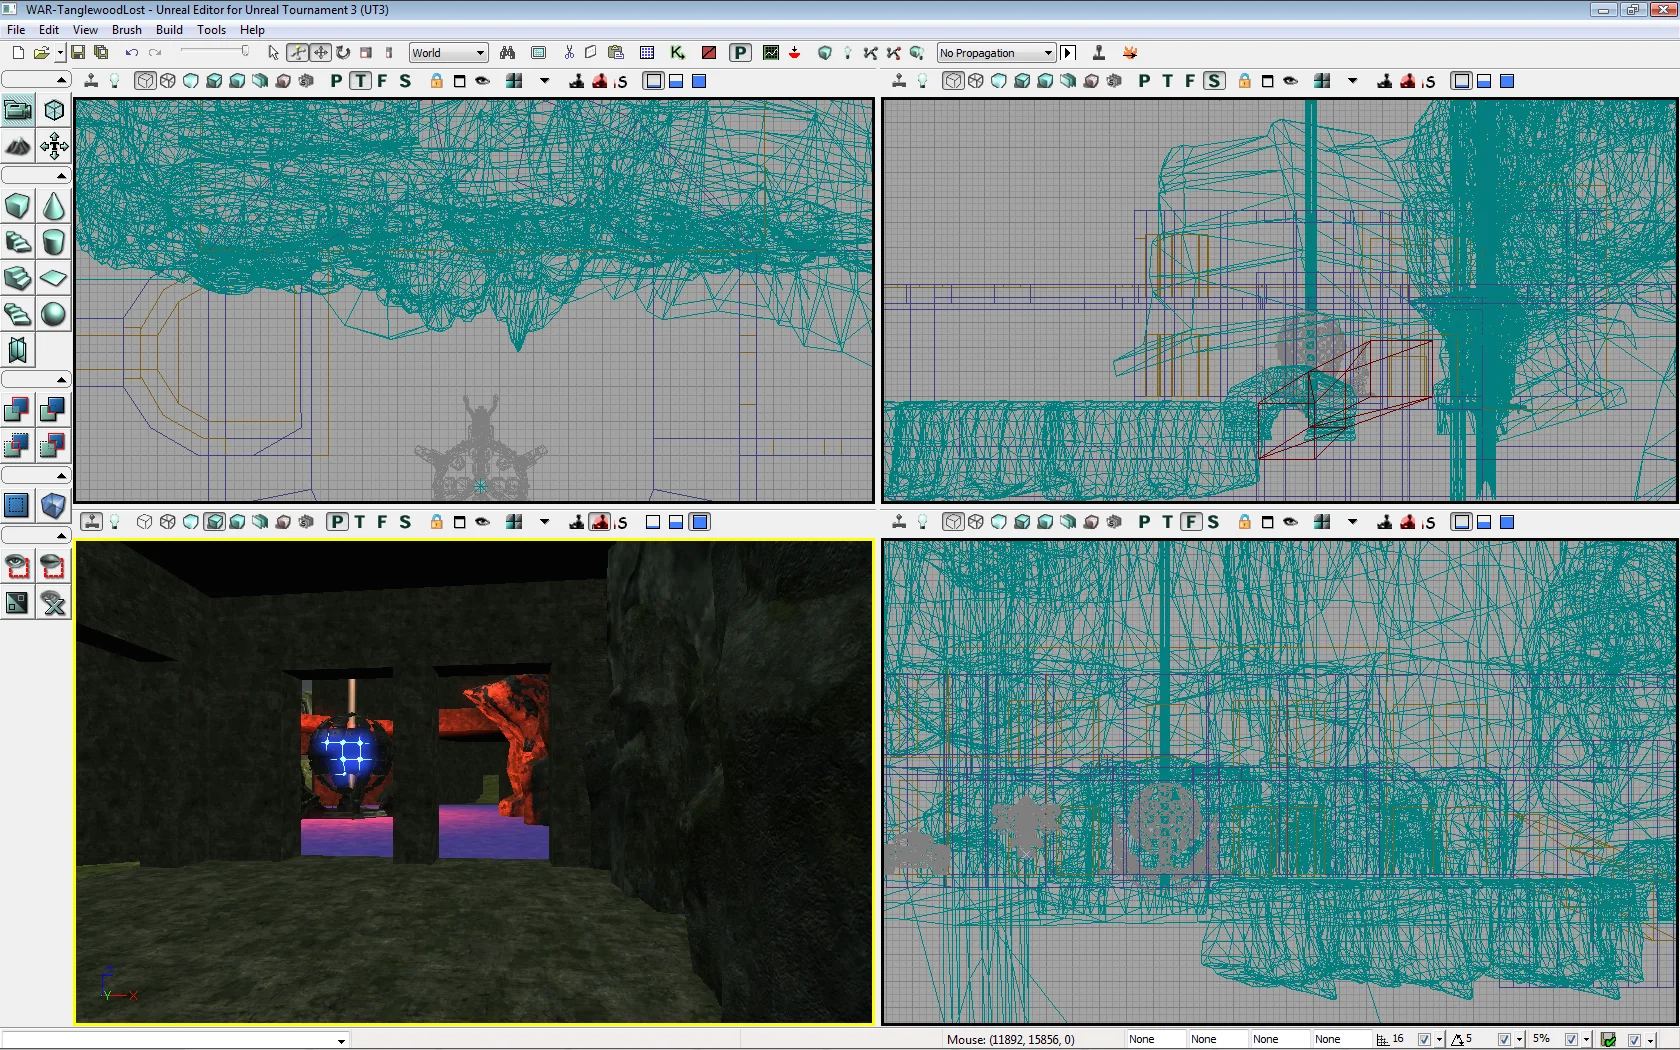Open the File menu
This screenshot has height=1050, width=1680.
click(16, 30)
